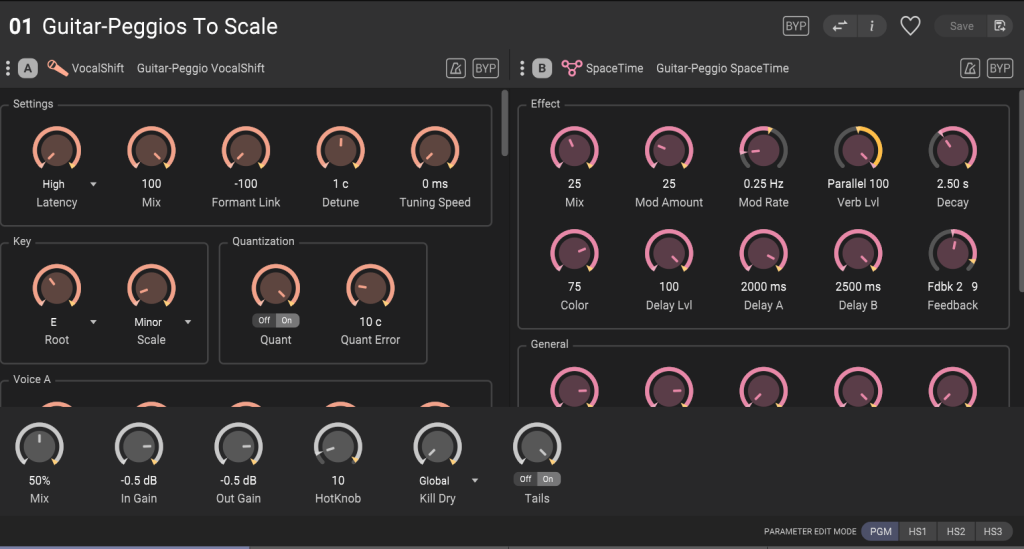Click the 2000 ms Delay A value
Viewport: 1024px width, 549px height.
click(x=763, y=287)
